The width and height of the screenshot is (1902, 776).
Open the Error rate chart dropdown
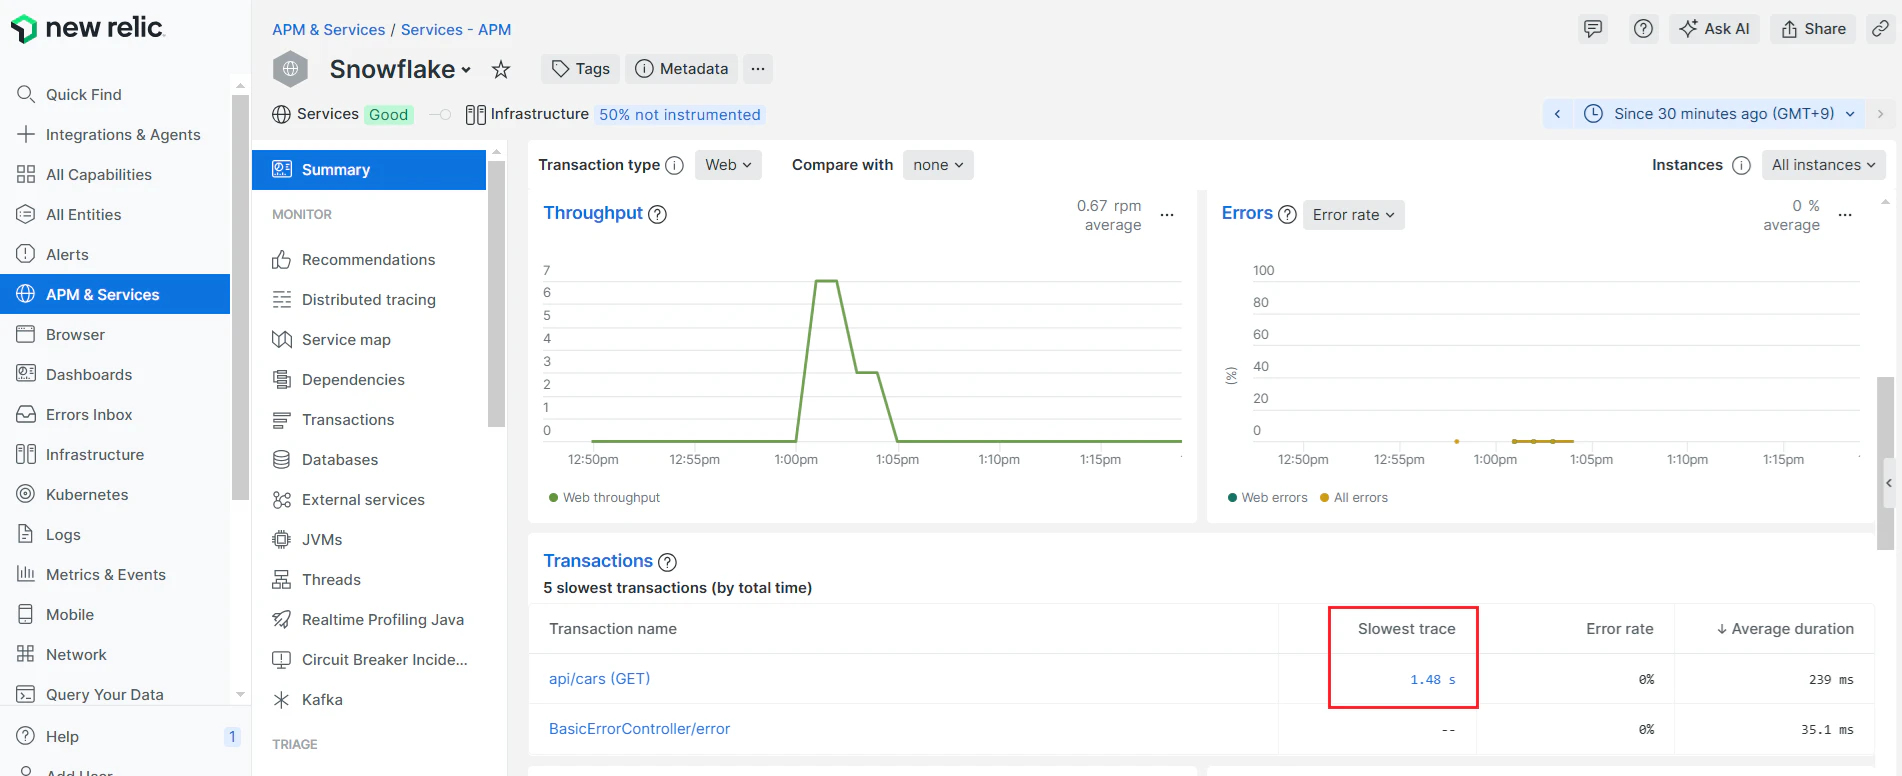click(1353, 215)
